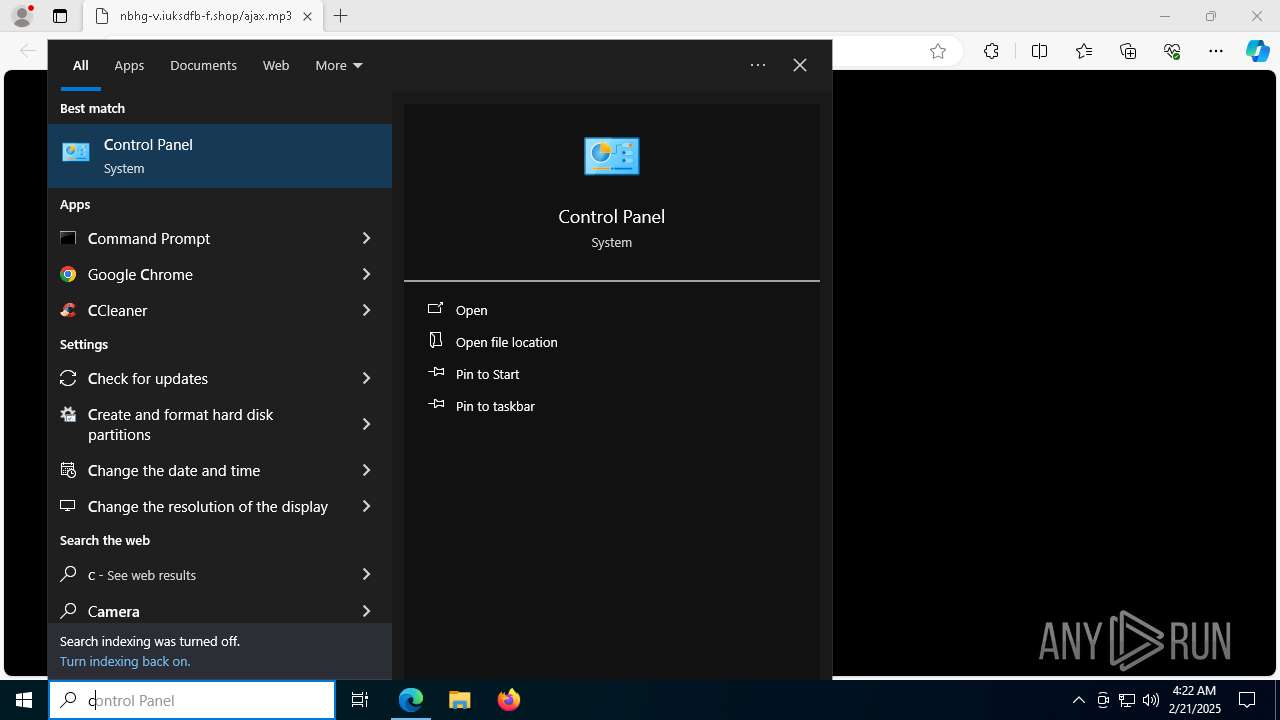Viewport: 1280px width, 720px height.
Task: Expand Google Chrome result arrow
Action: point(366,274)
